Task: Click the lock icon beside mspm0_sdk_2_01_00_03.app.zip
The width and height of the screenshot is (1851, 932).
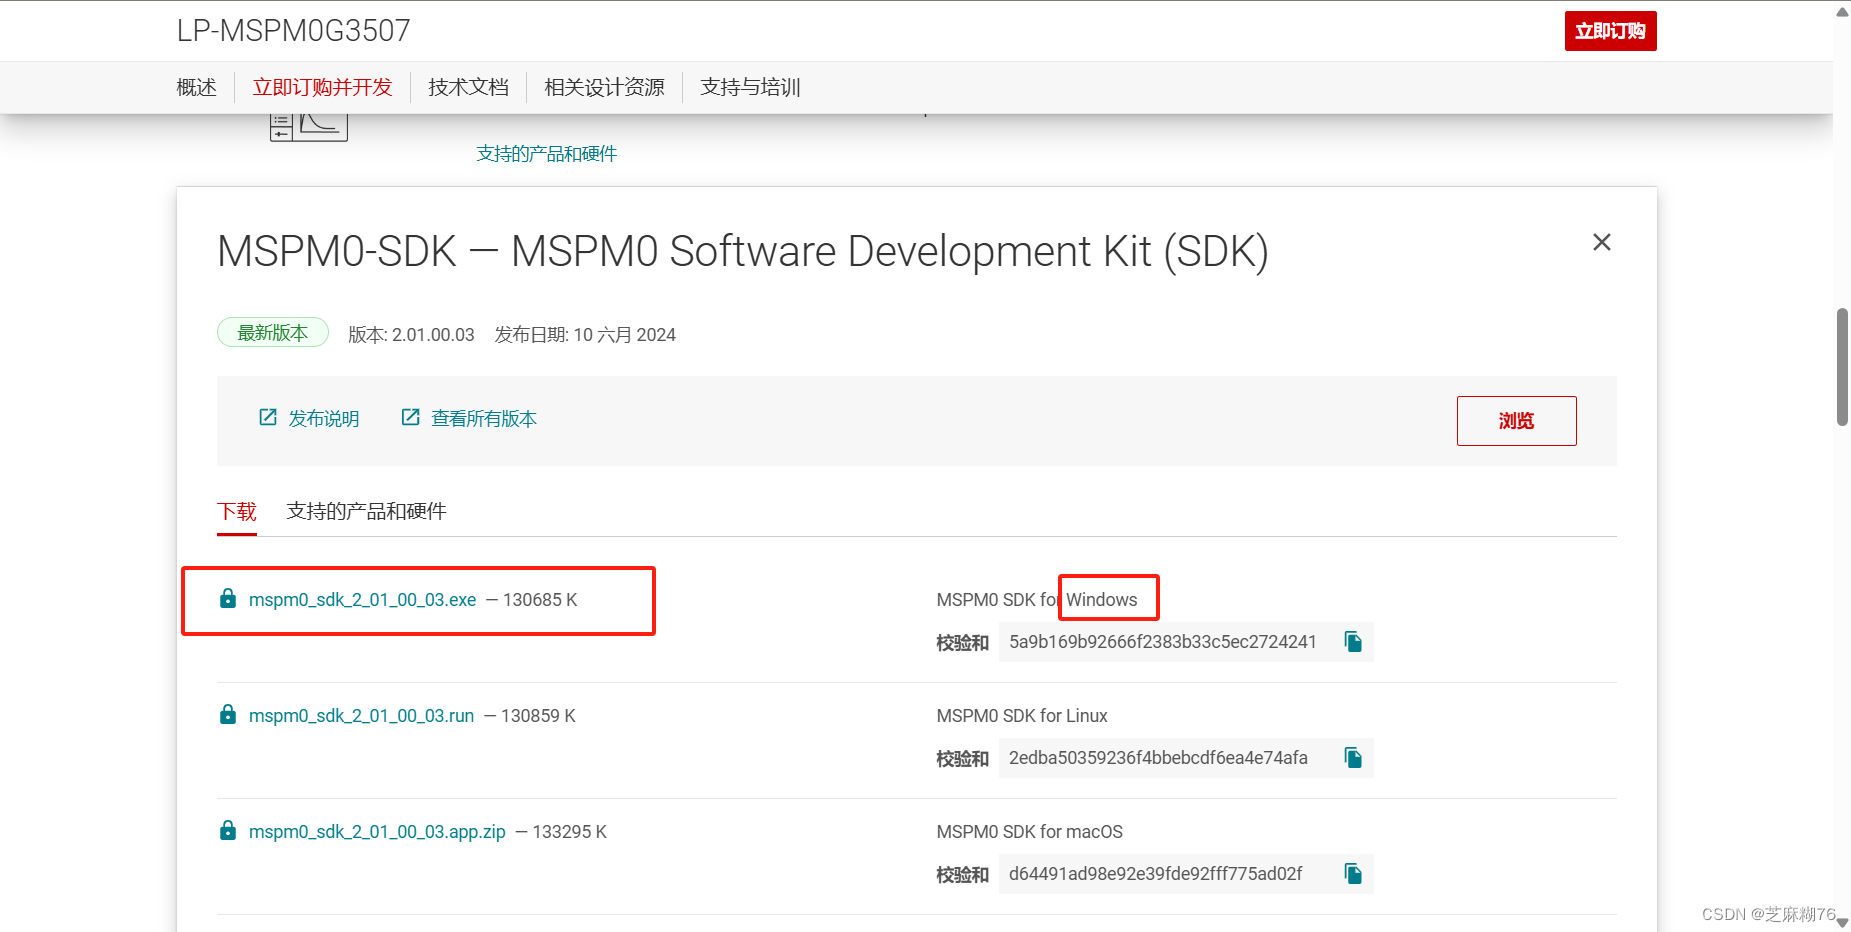Action: click(x=227, y=830)
